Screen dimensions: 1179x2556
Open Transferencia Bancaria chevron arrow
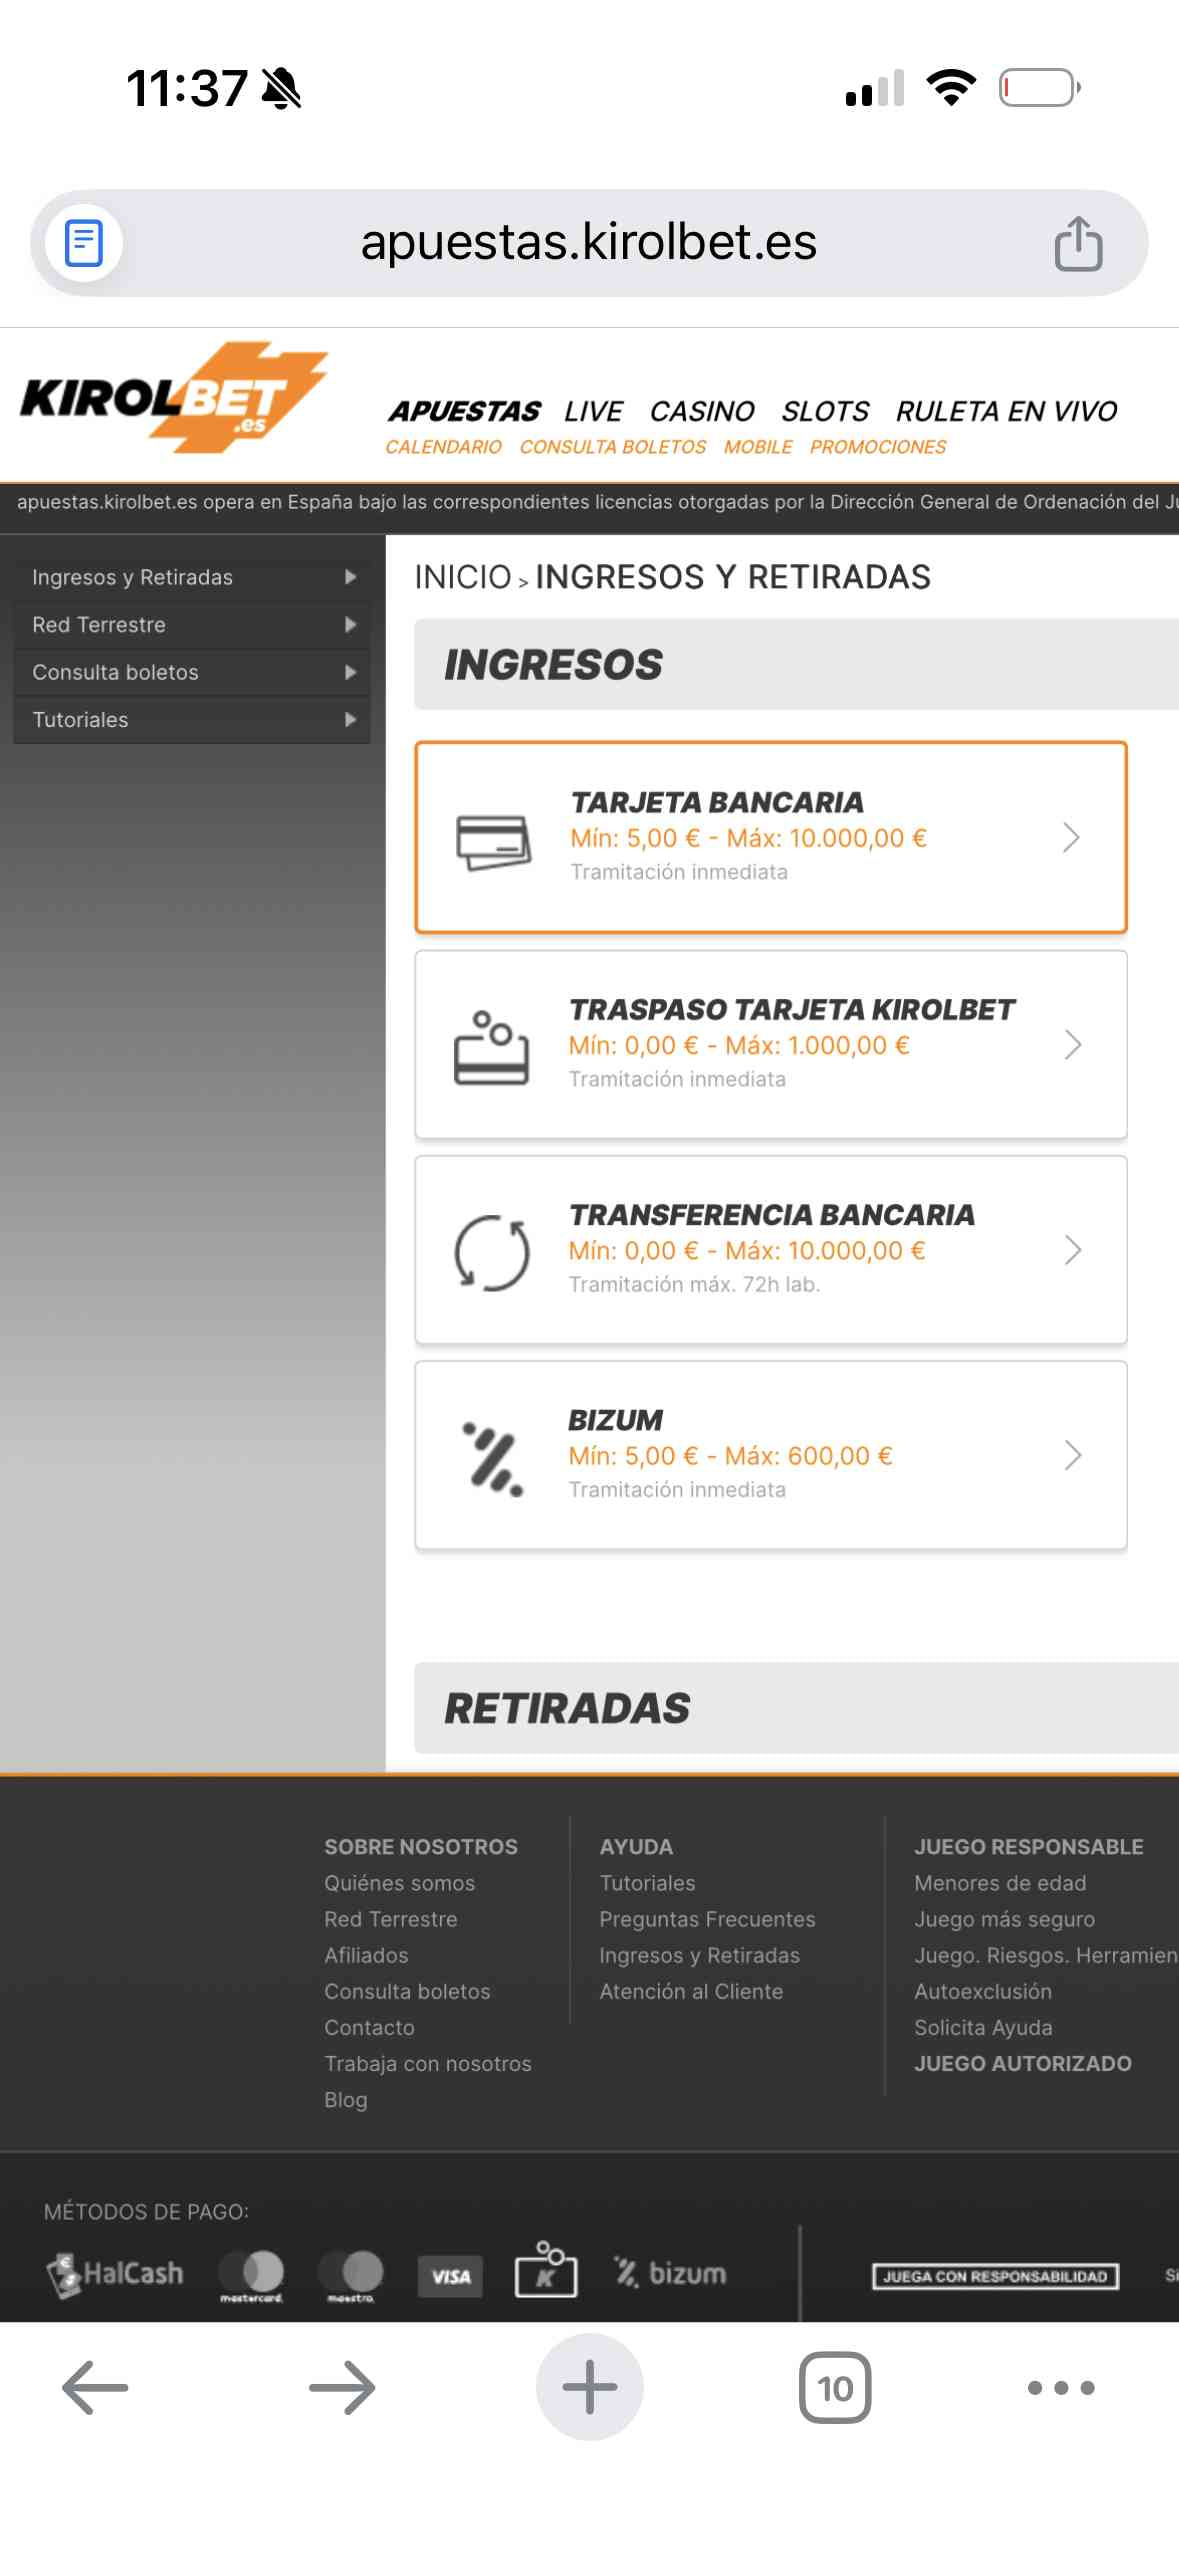[x=1073, y=1250]
